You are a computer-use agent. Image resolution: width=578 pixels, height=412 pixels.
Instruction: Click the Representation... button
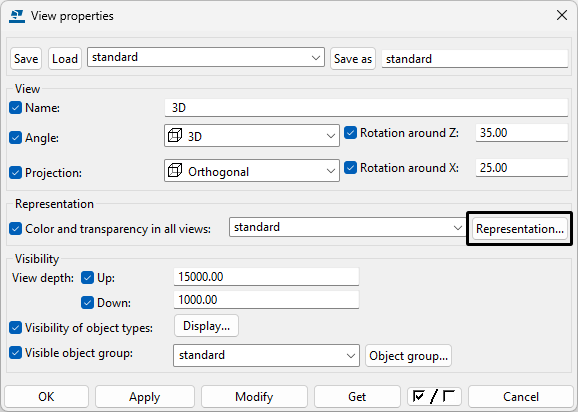pos(520,228)
